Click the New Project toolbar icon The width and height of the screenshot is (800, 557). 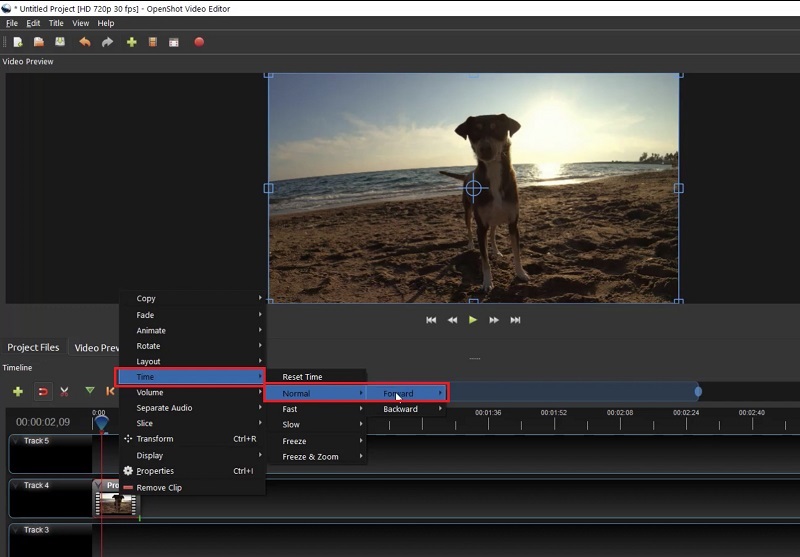click(17, 42)
